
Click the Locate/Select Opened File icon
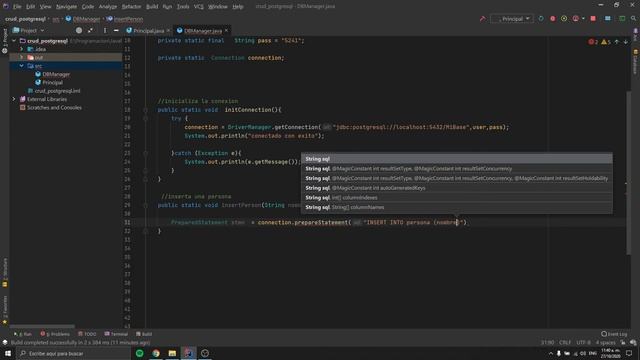point(79,31)
